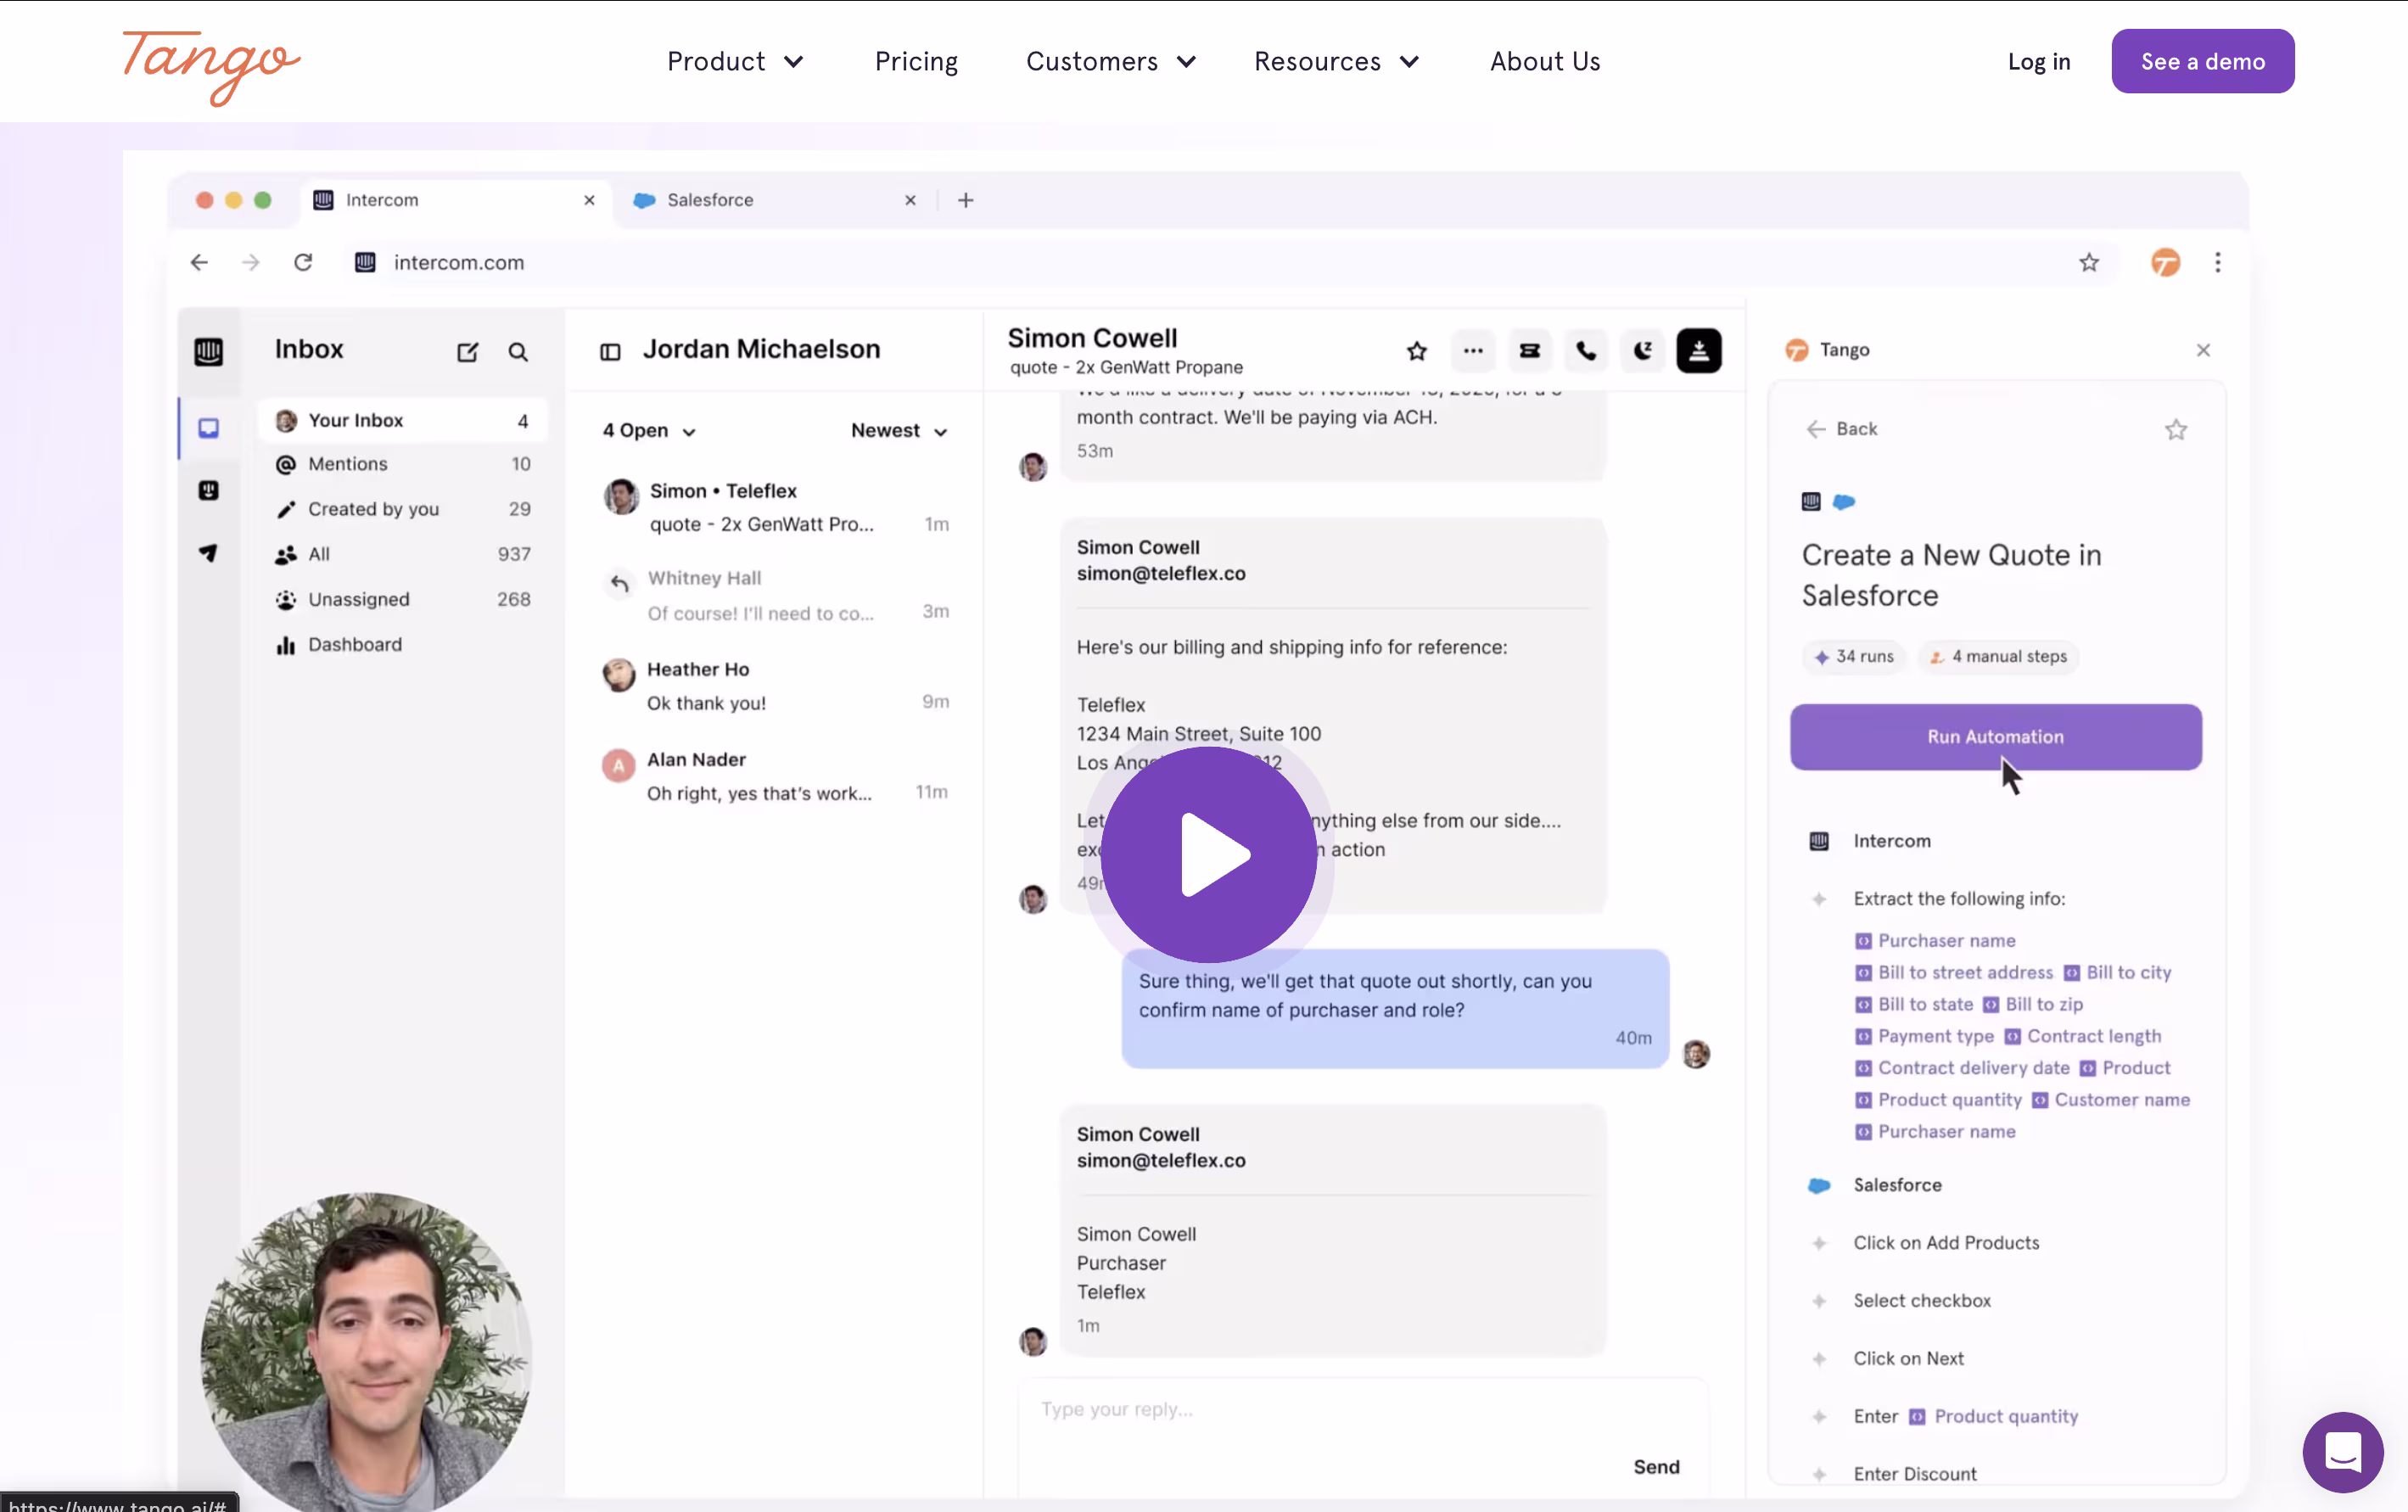Click the ticket icon in conversation header

point(1529,351)
